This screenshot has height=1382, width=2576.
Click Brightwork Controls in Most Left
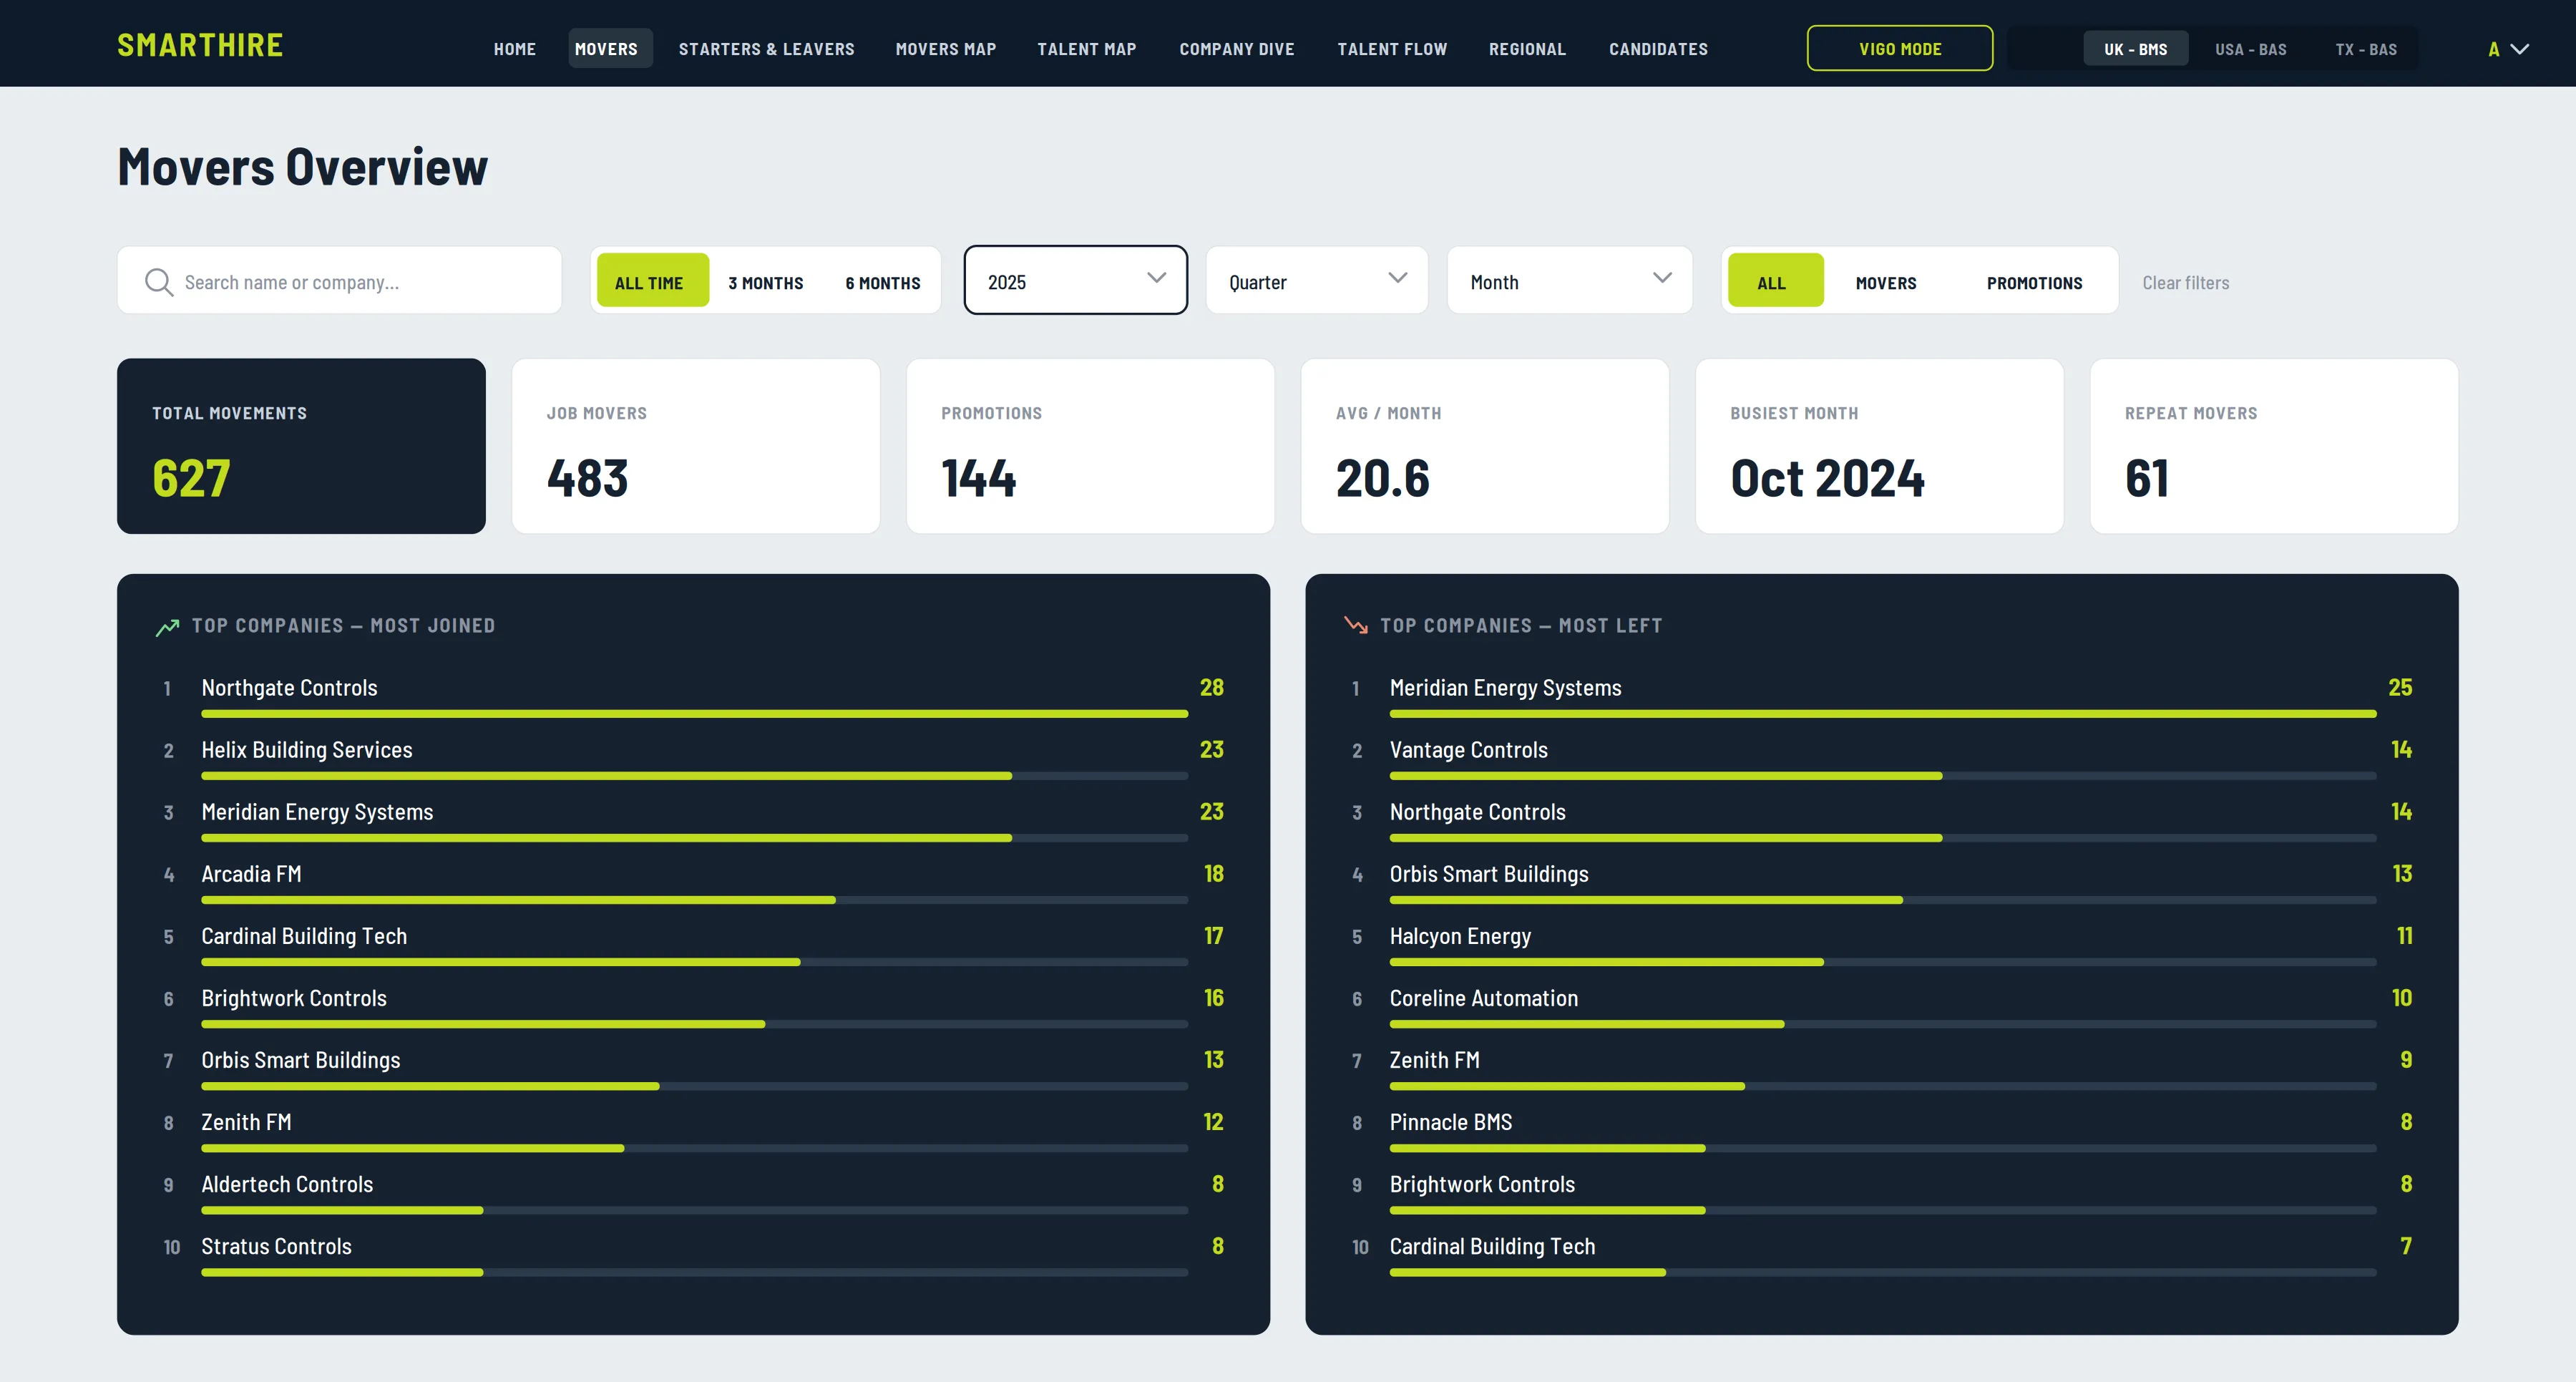tap(1482, 1184)
